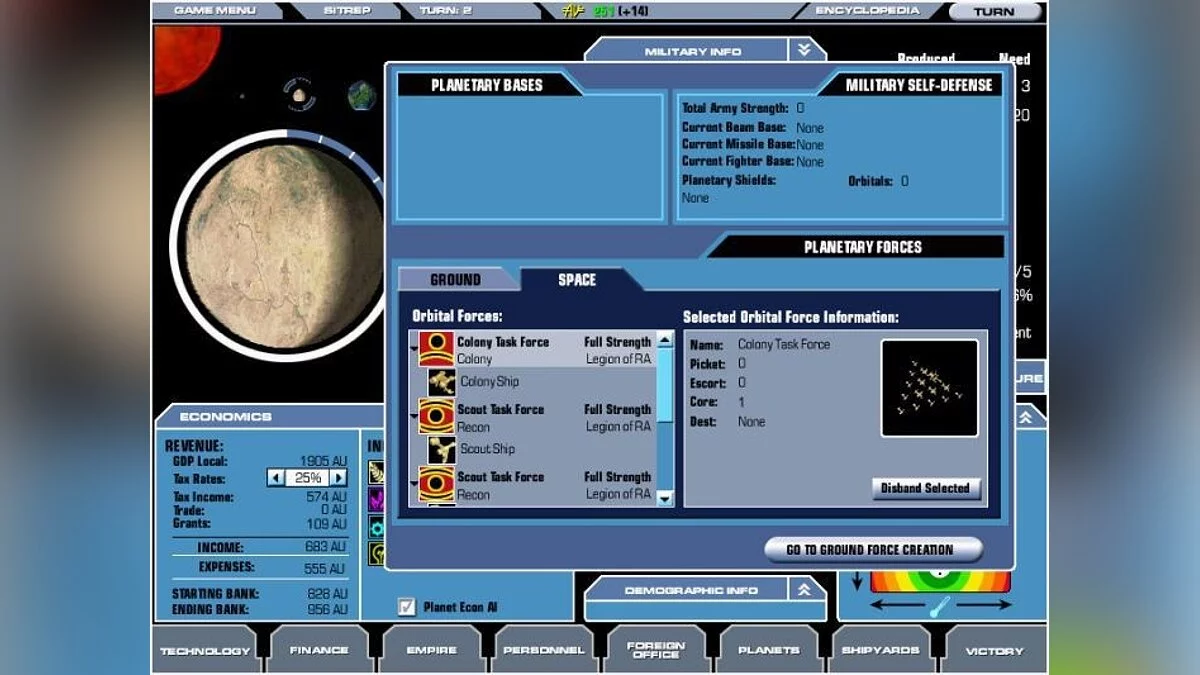Click the Demographic Info panel header

(691, 591)
